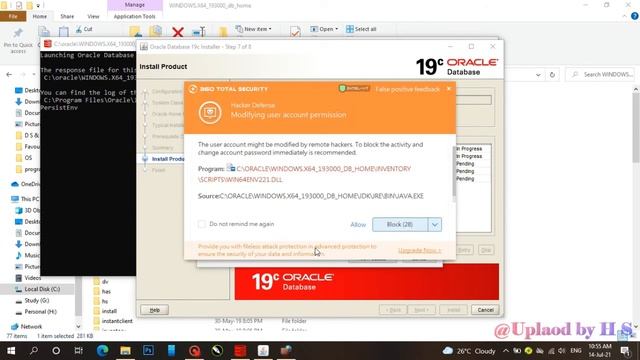
Task: Select Videos in navigation pane
Action: point(28,278)
